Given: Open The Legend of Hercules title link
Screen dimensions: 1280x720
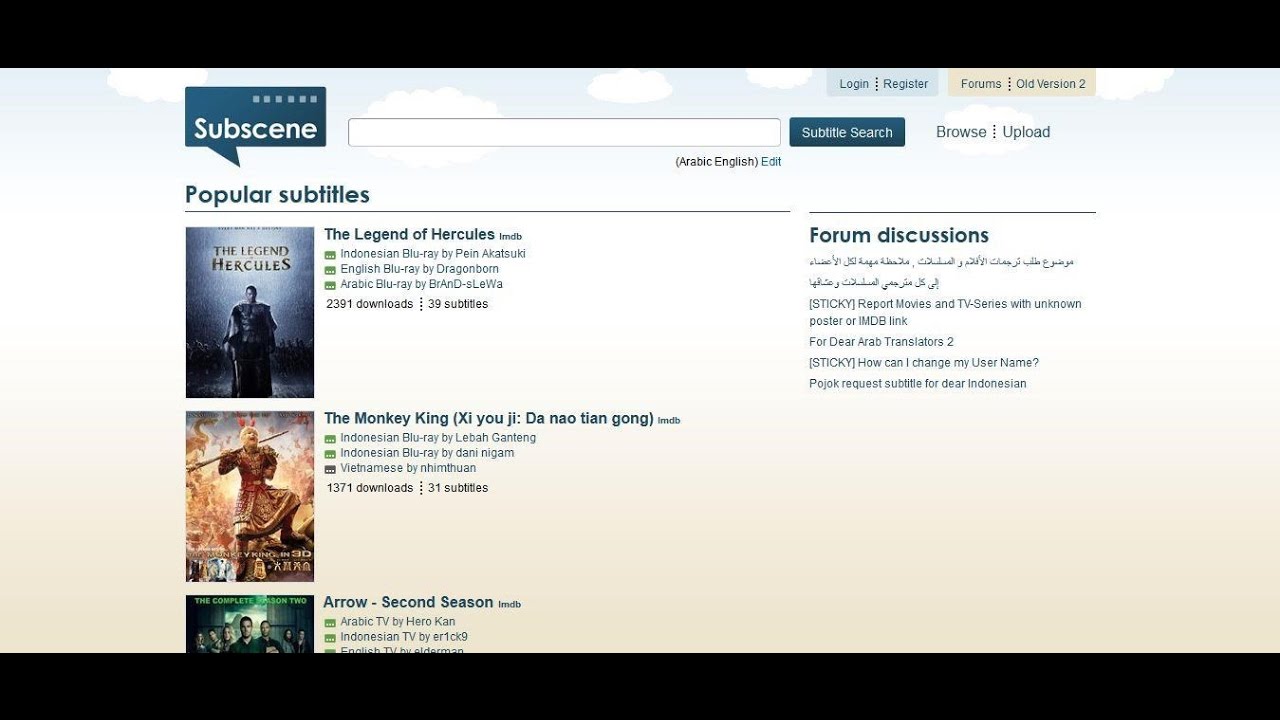Looking at the screenshot, I should point(409,235).
